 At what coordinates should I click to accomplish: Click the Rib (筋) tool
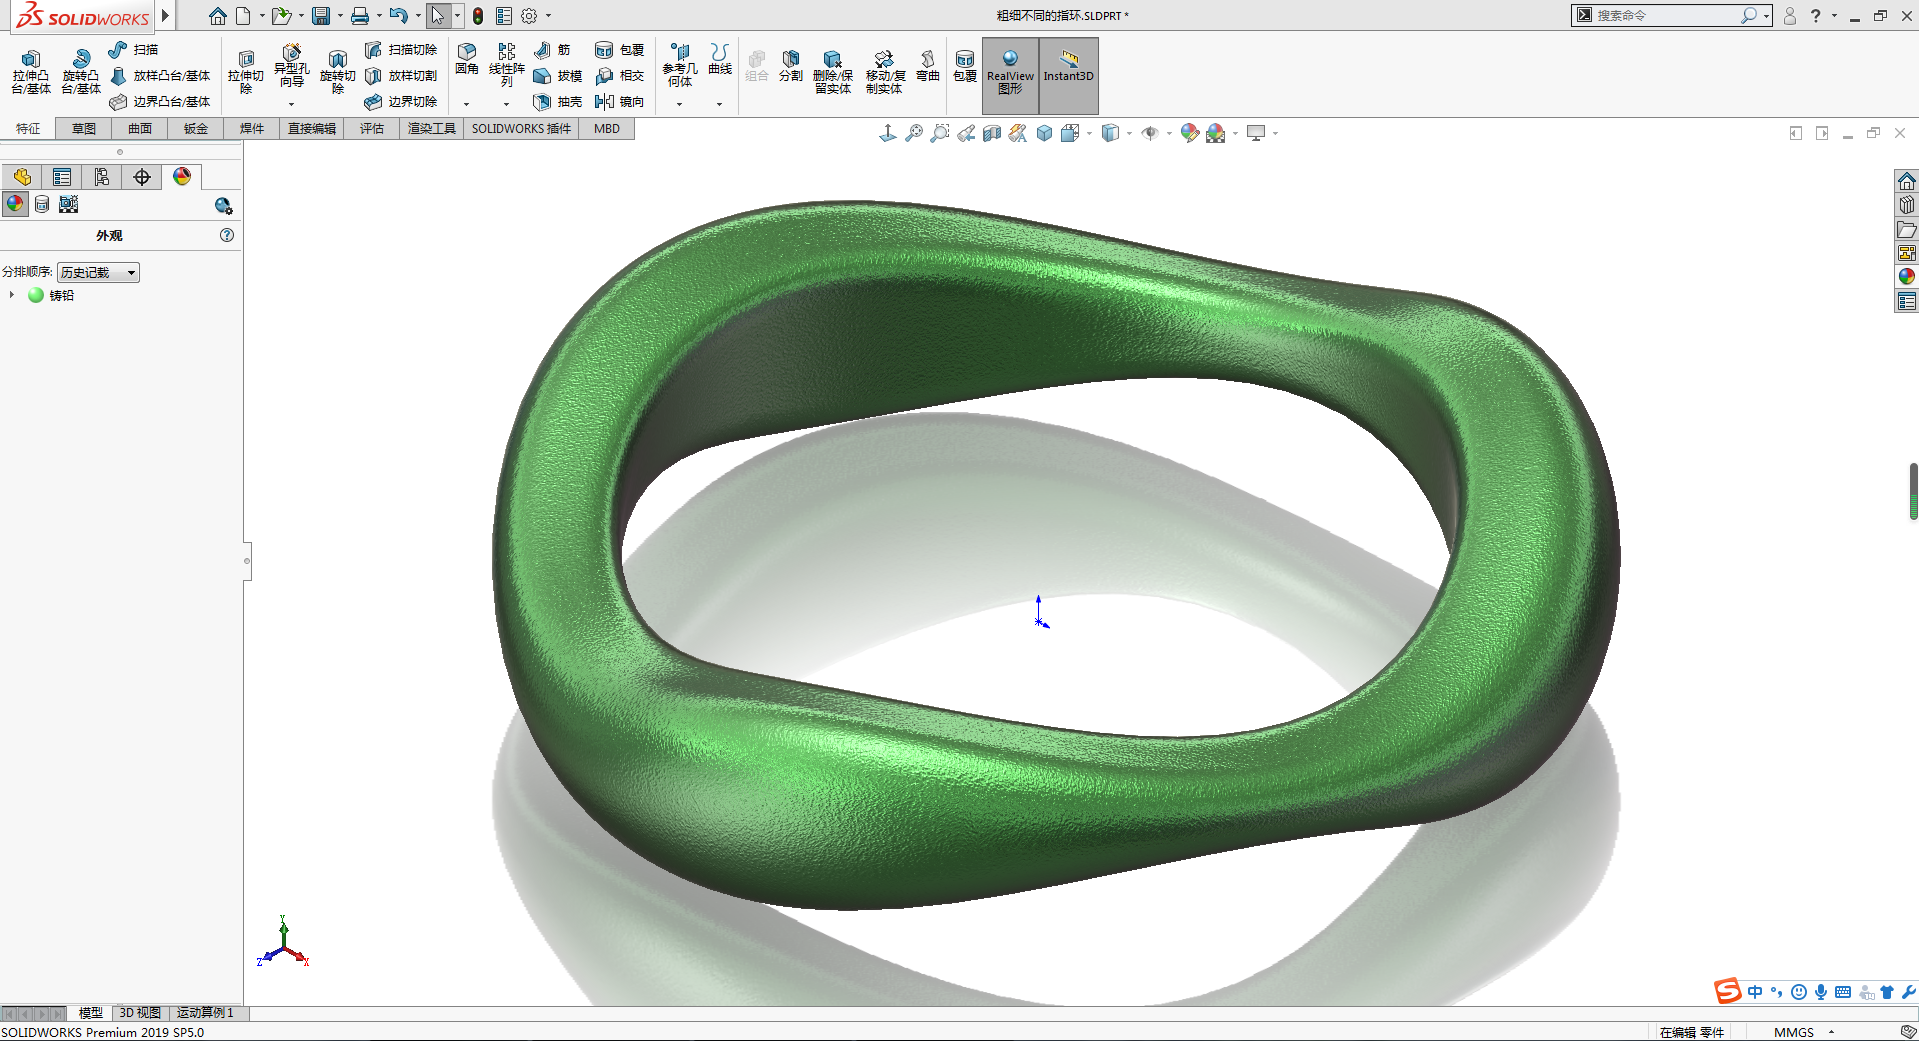552,49
